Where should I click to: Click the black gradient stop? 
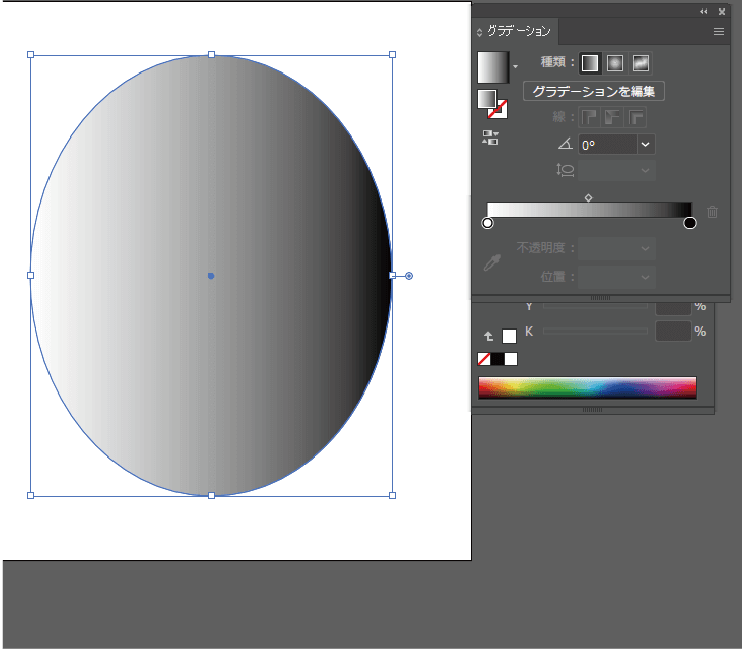click(689, 223)
